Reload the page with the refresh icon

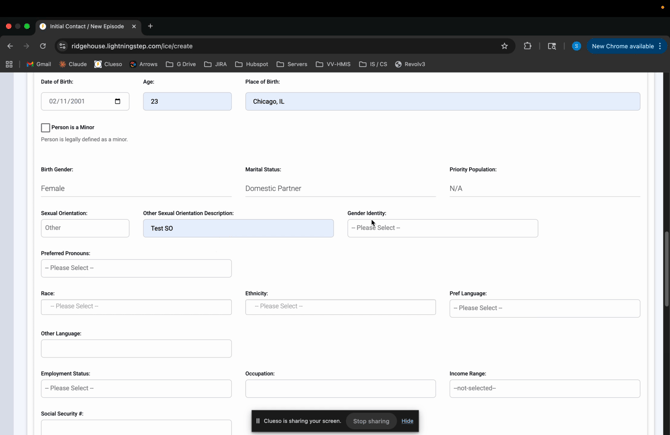pos(43,46)
